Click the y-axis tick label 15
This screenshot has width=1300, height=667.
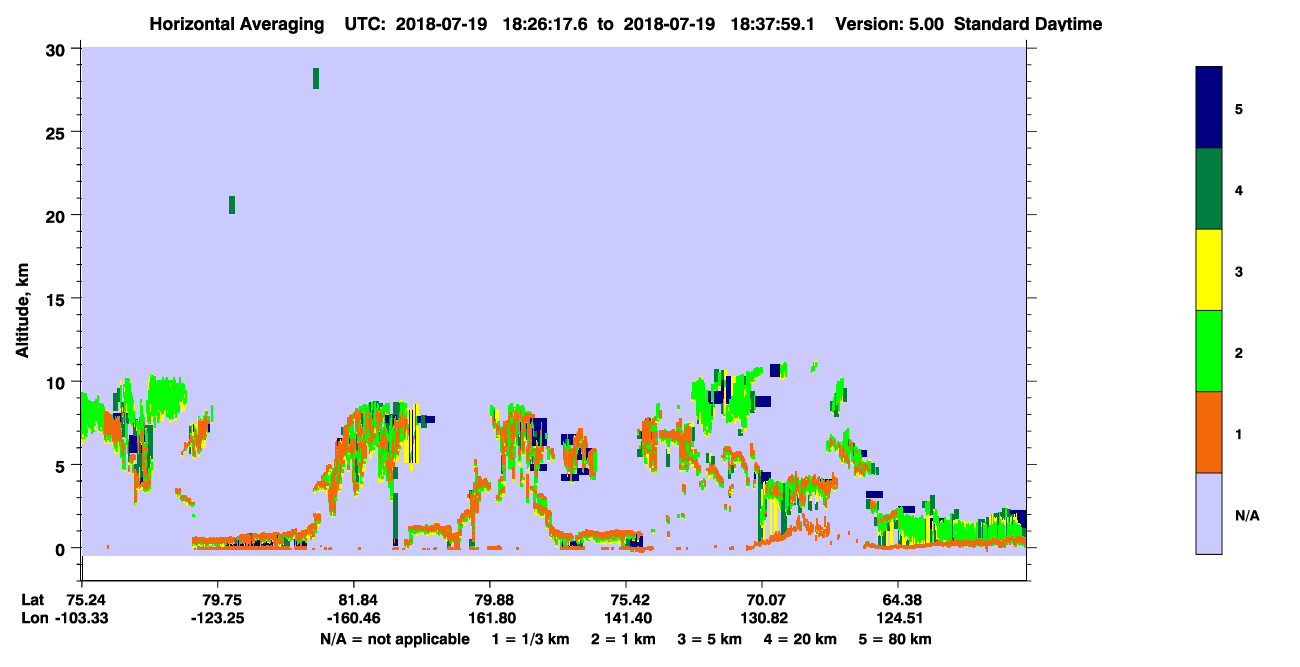[58, 298]
